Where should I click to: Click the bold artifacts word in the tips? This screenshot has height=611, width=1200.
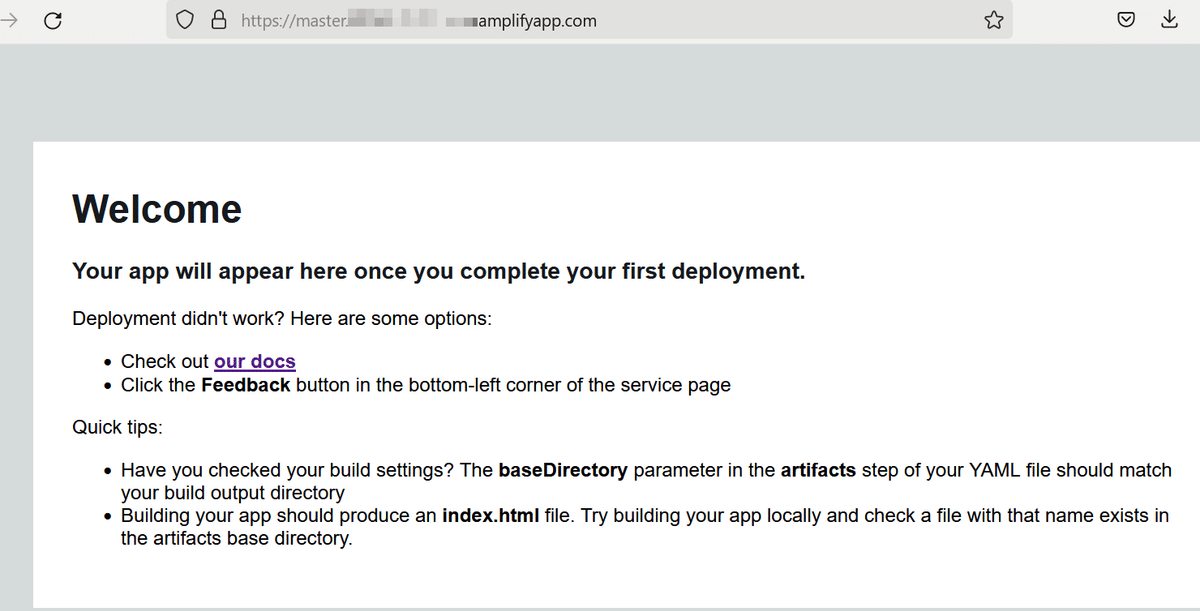point(818,470)
